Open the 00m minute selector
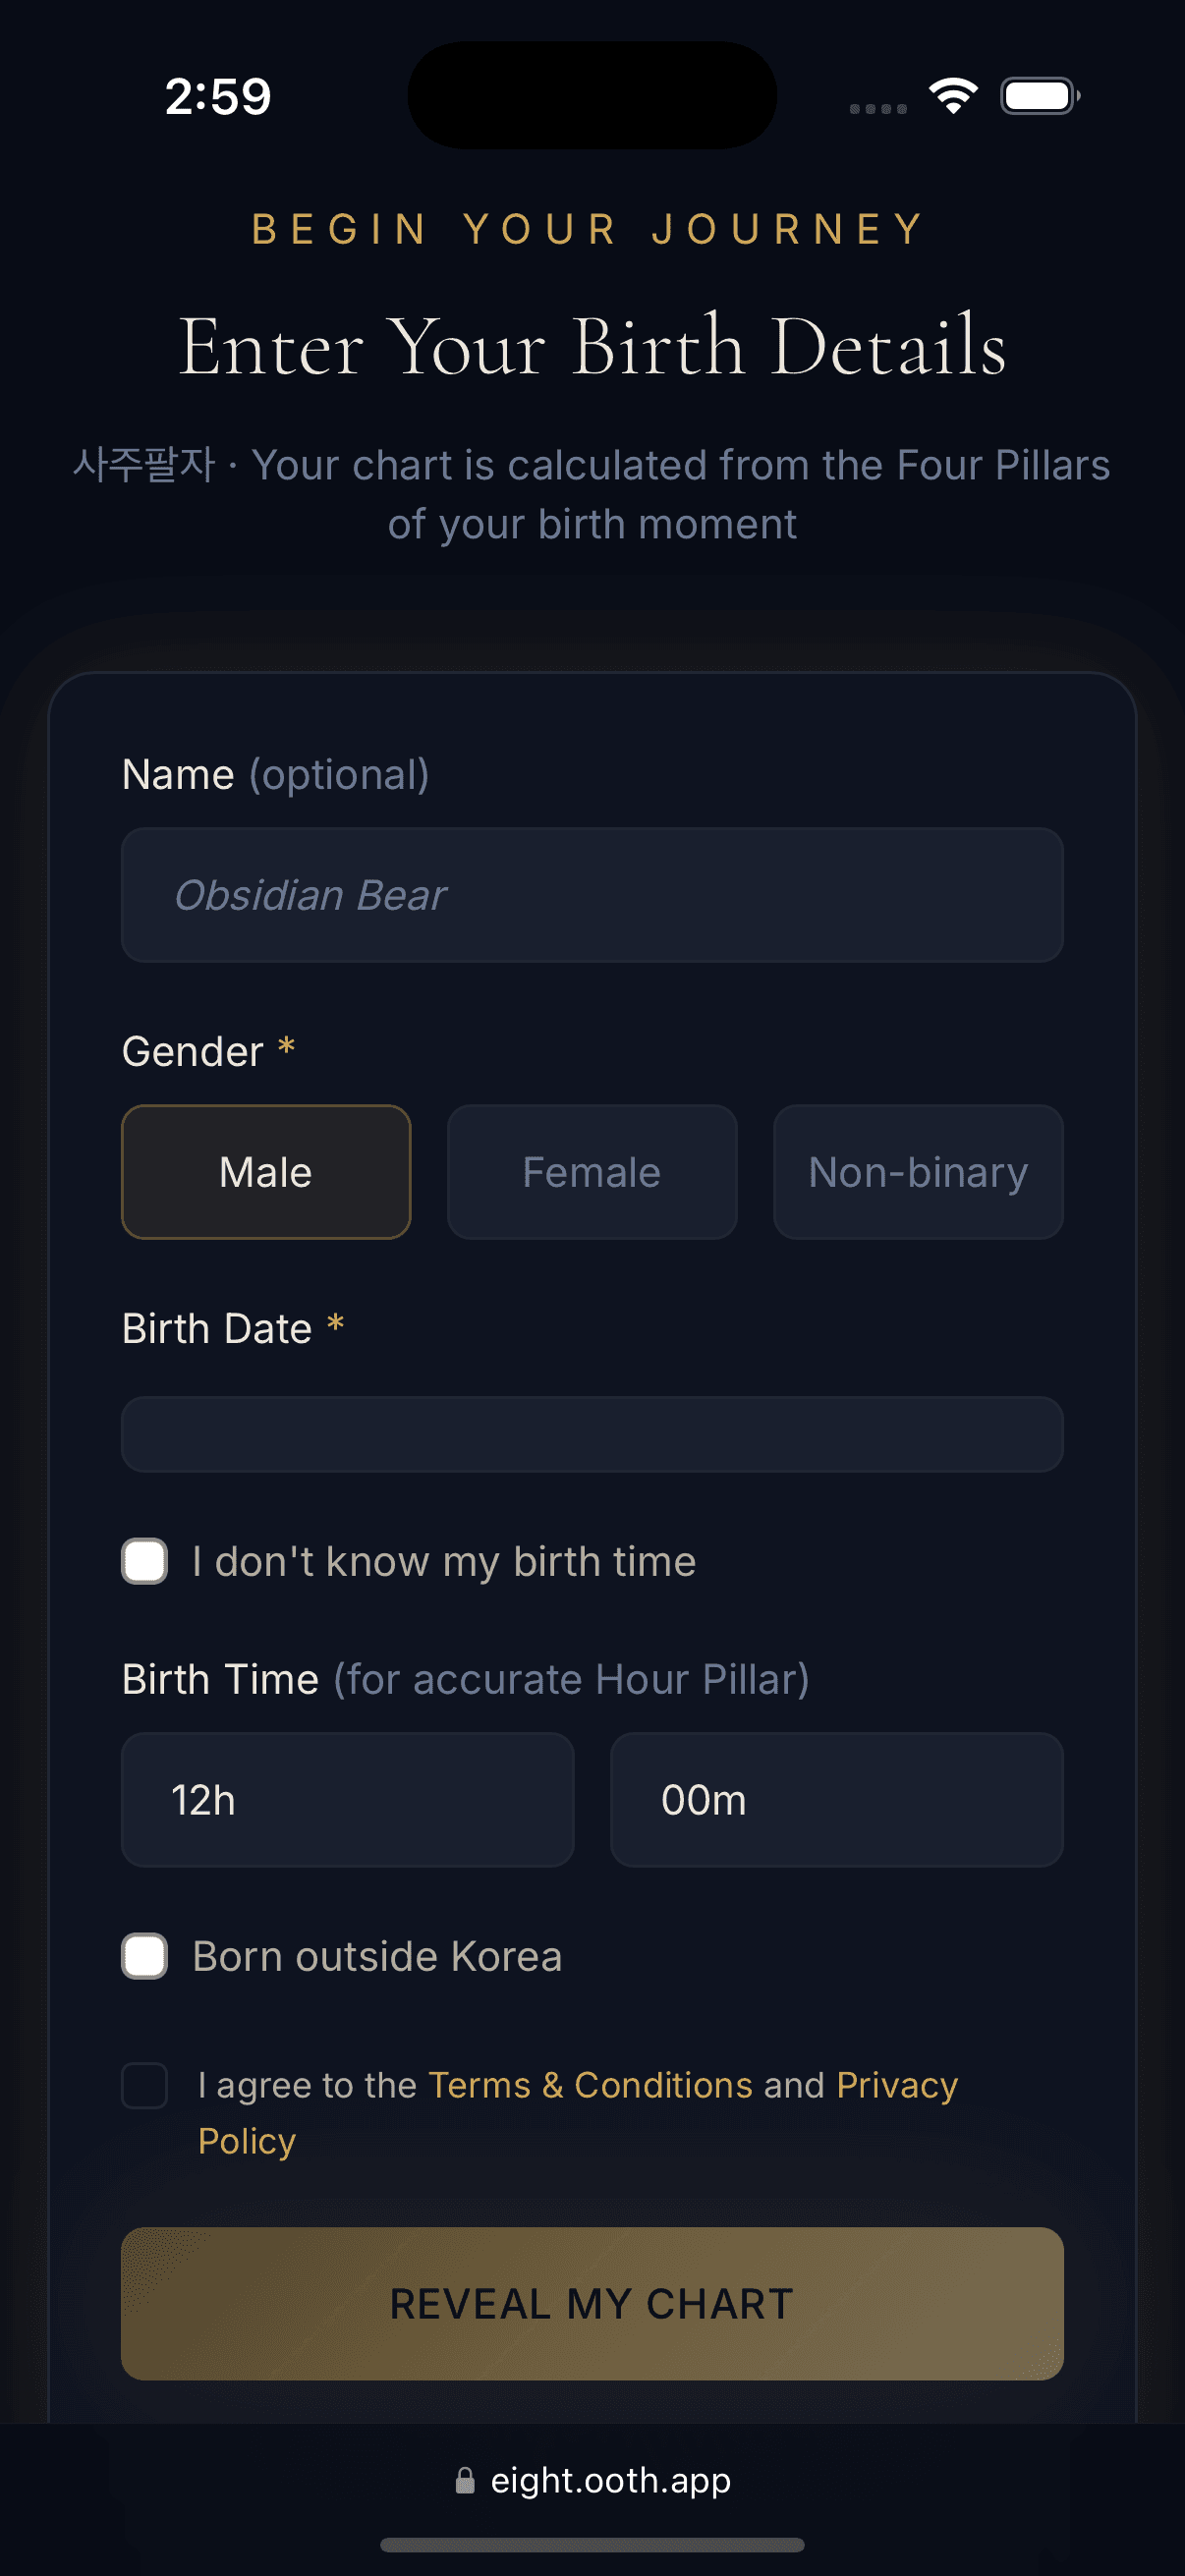This screenshot has height=2576, width=1185. pos(838,1799)
